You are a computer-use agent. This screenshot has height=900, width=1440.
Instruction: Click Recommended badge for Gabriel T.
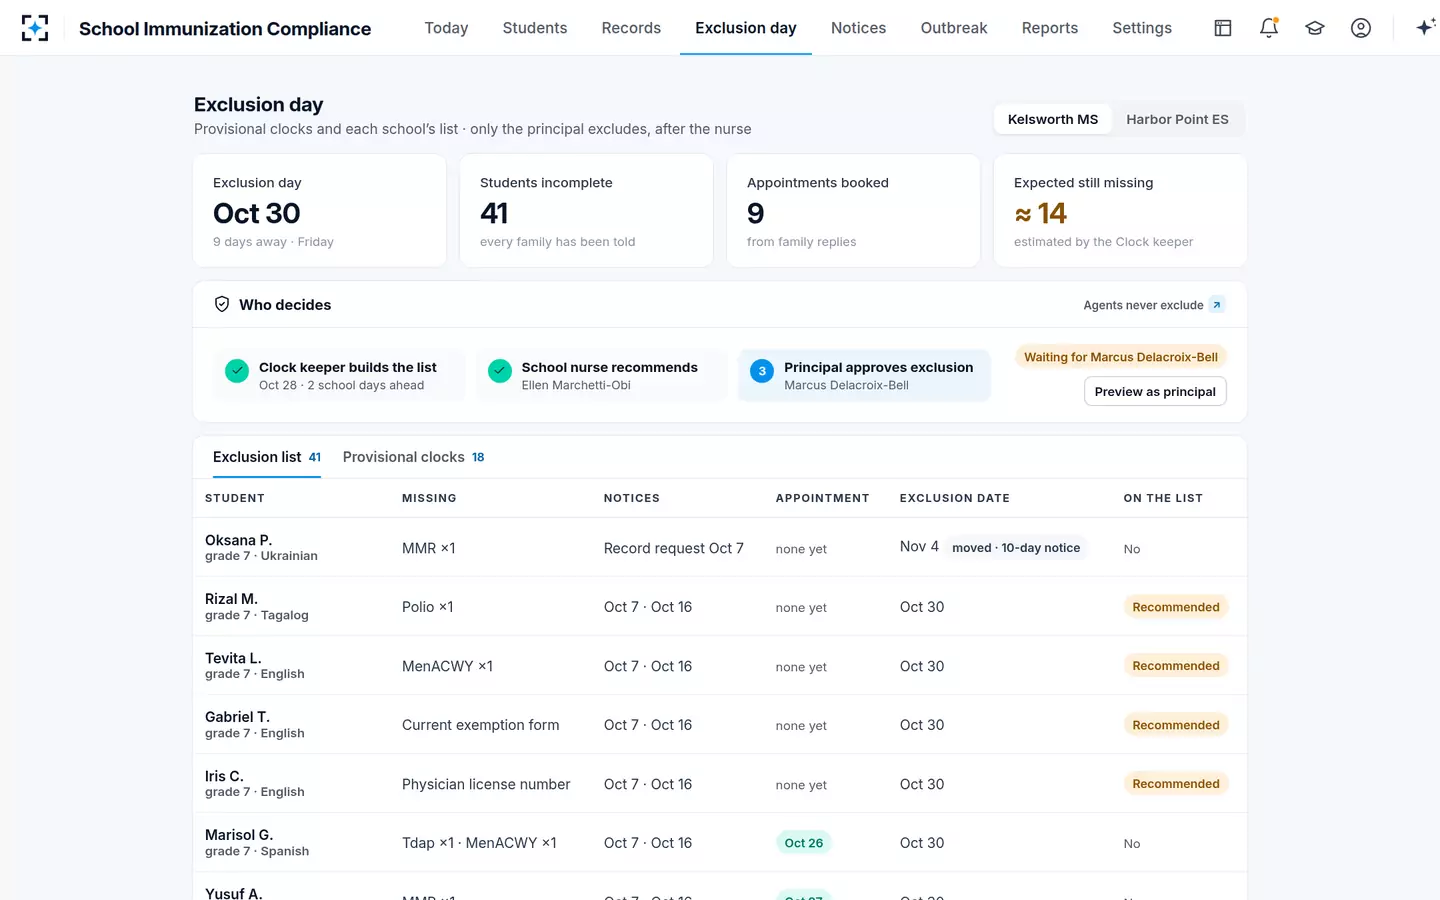coord(1176,725)
